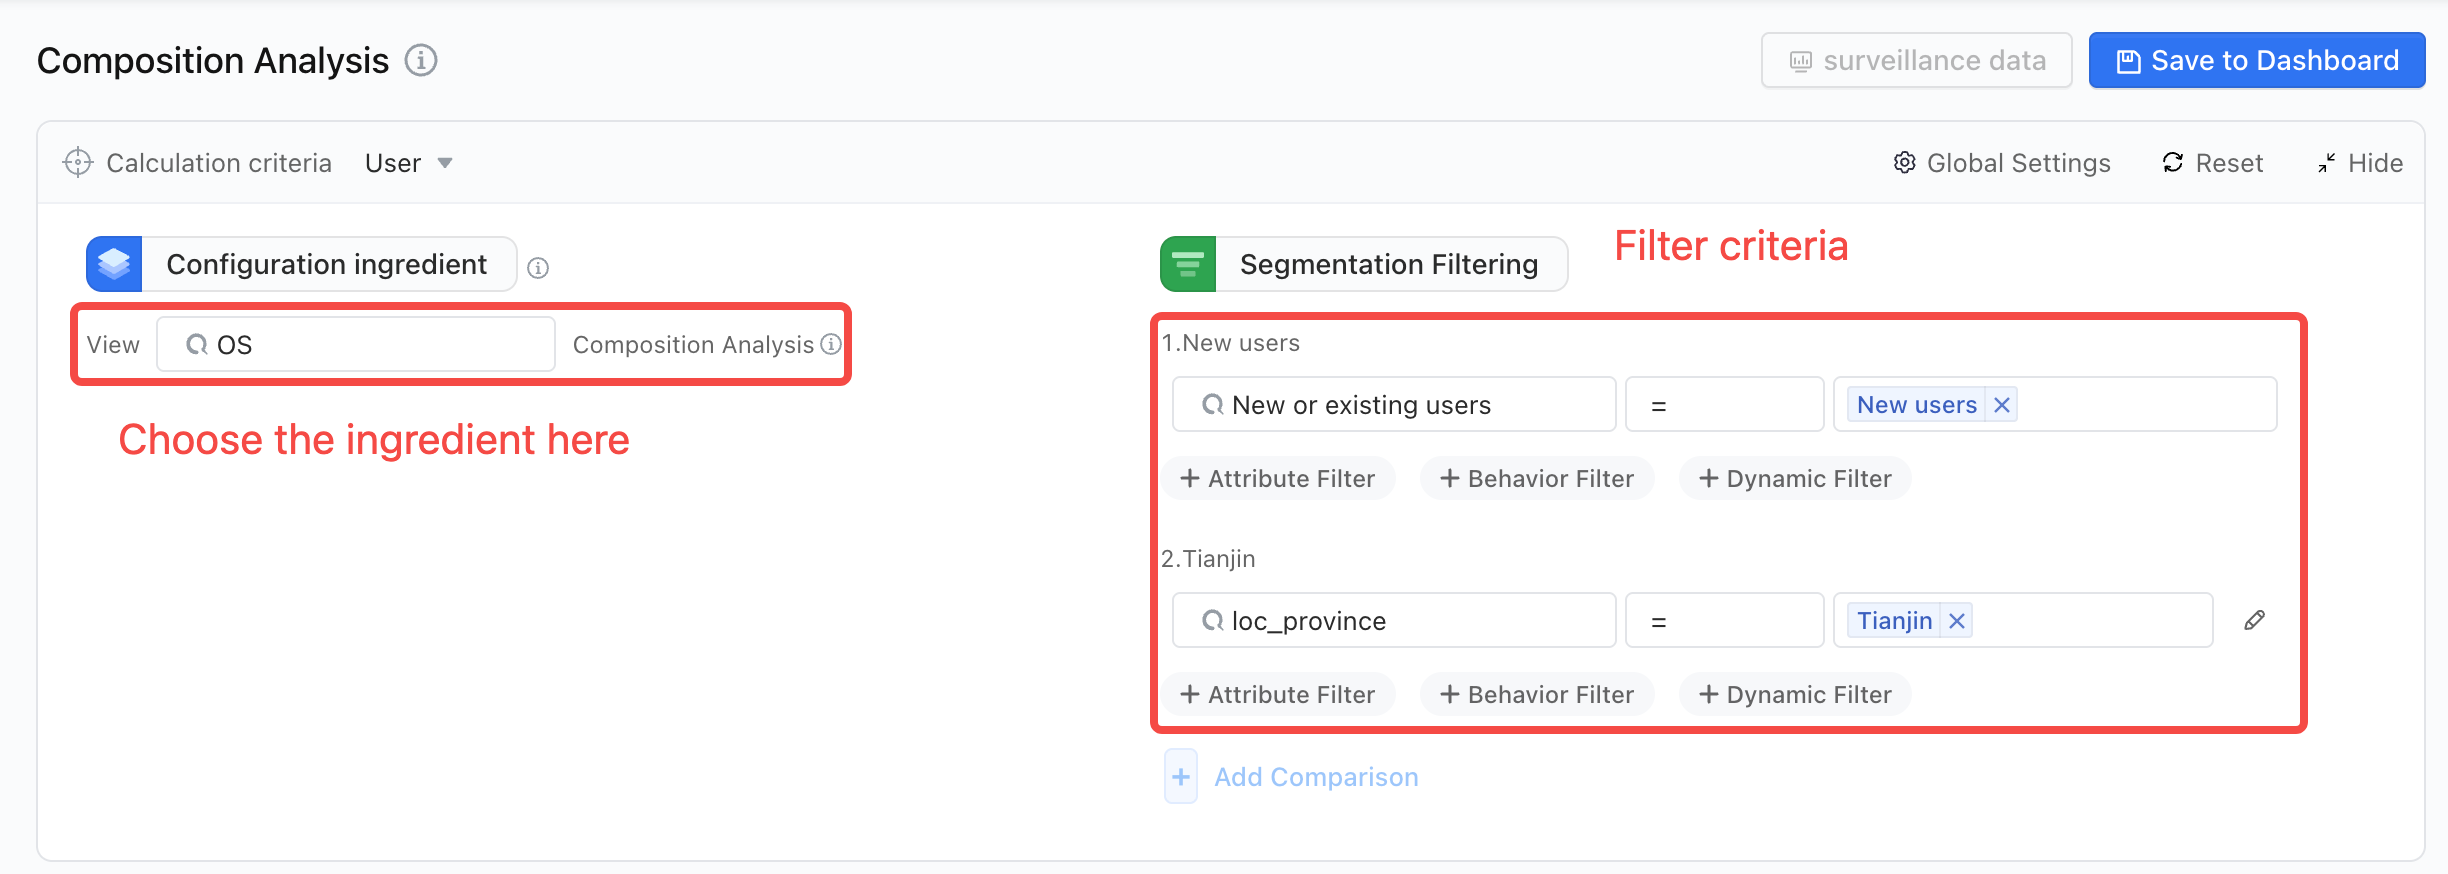Image resolution: width=2448 pixels, height=874 pixels.
Task: Click the info icon beside Composition Analysis title
Action: pos(421,61)
